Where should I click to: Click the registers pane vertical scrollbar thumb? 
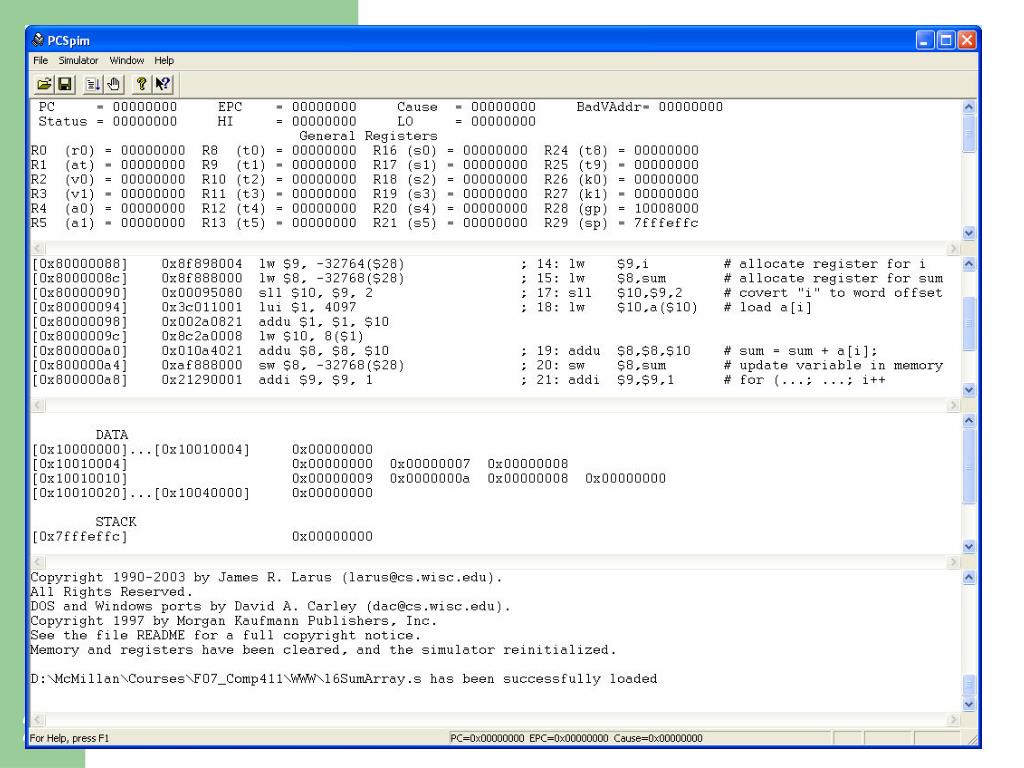tap(969, 133)
